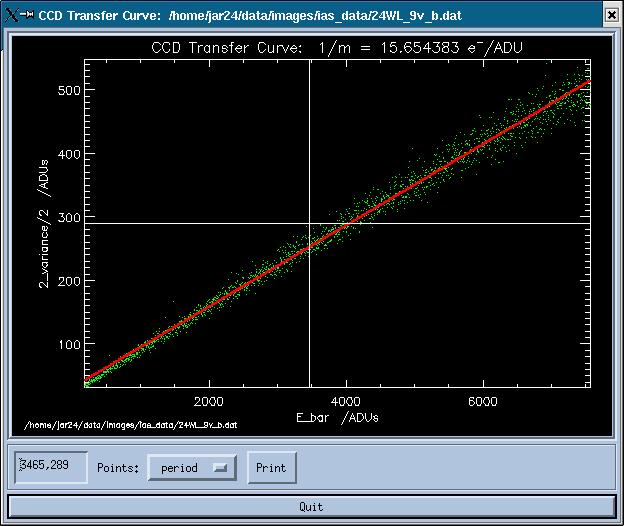Click the E_bar /ADUs x-axis label
This screenshot has width=624, height=526.
point(337,416)
